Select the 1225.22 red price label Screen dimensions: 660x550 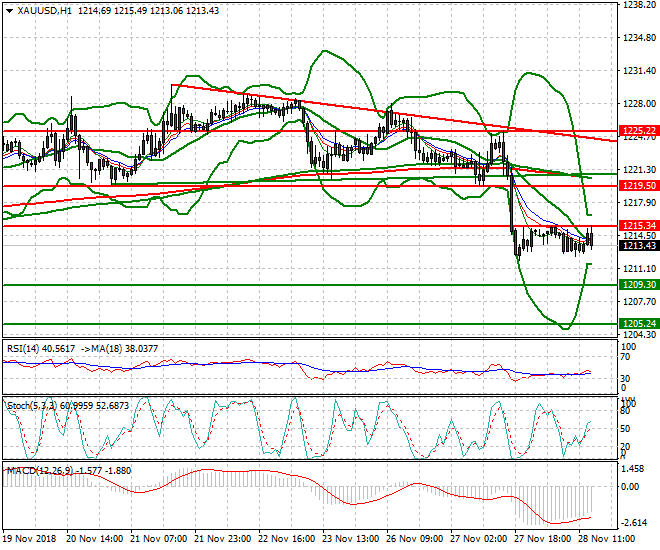point(639,131)
